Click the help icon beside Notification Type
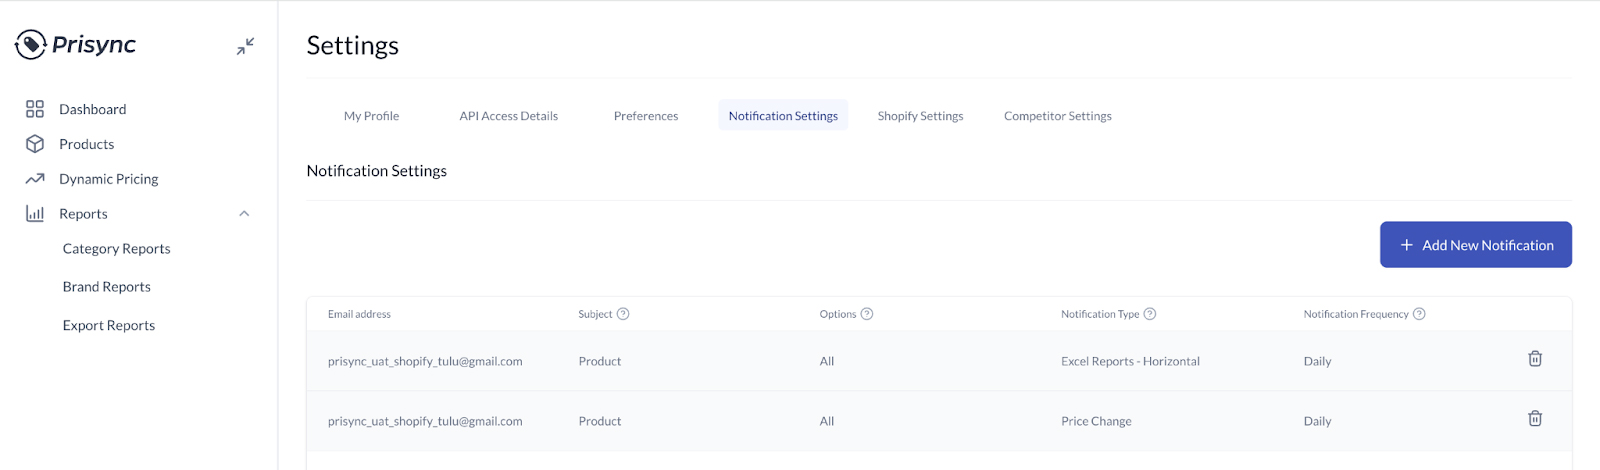The image size is (1600, 470). pyautogui.click(x=1150, y=314)
